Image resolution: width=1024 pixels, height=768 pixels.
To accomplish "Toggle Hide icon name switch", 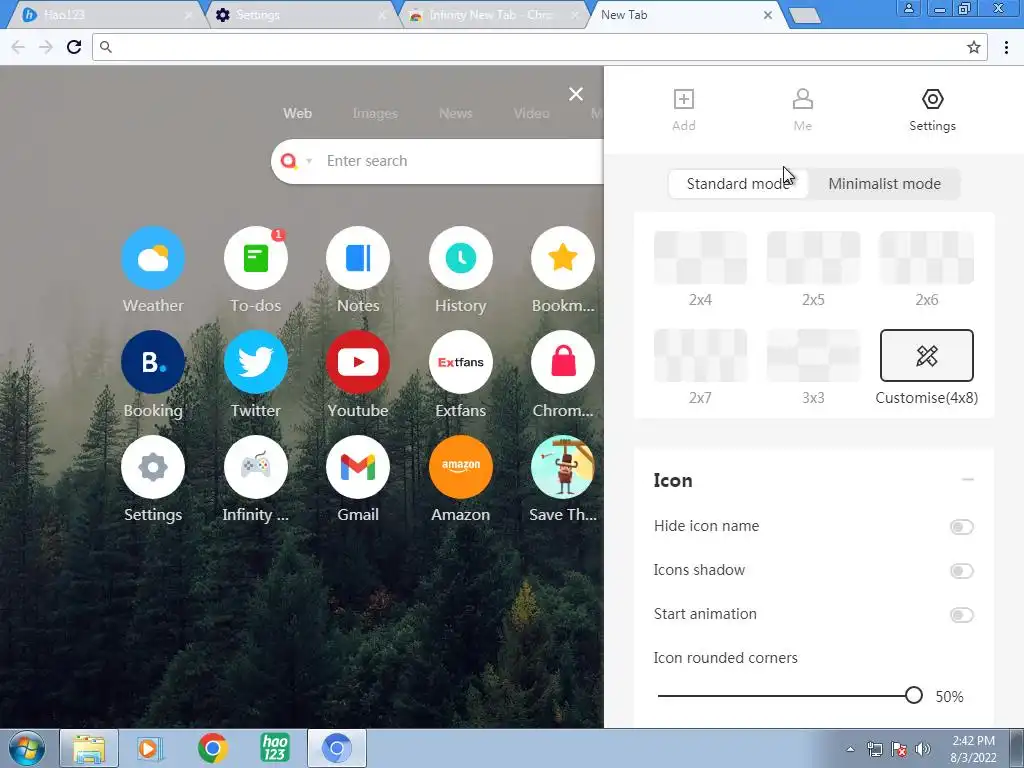I will (x=961, y=527).
